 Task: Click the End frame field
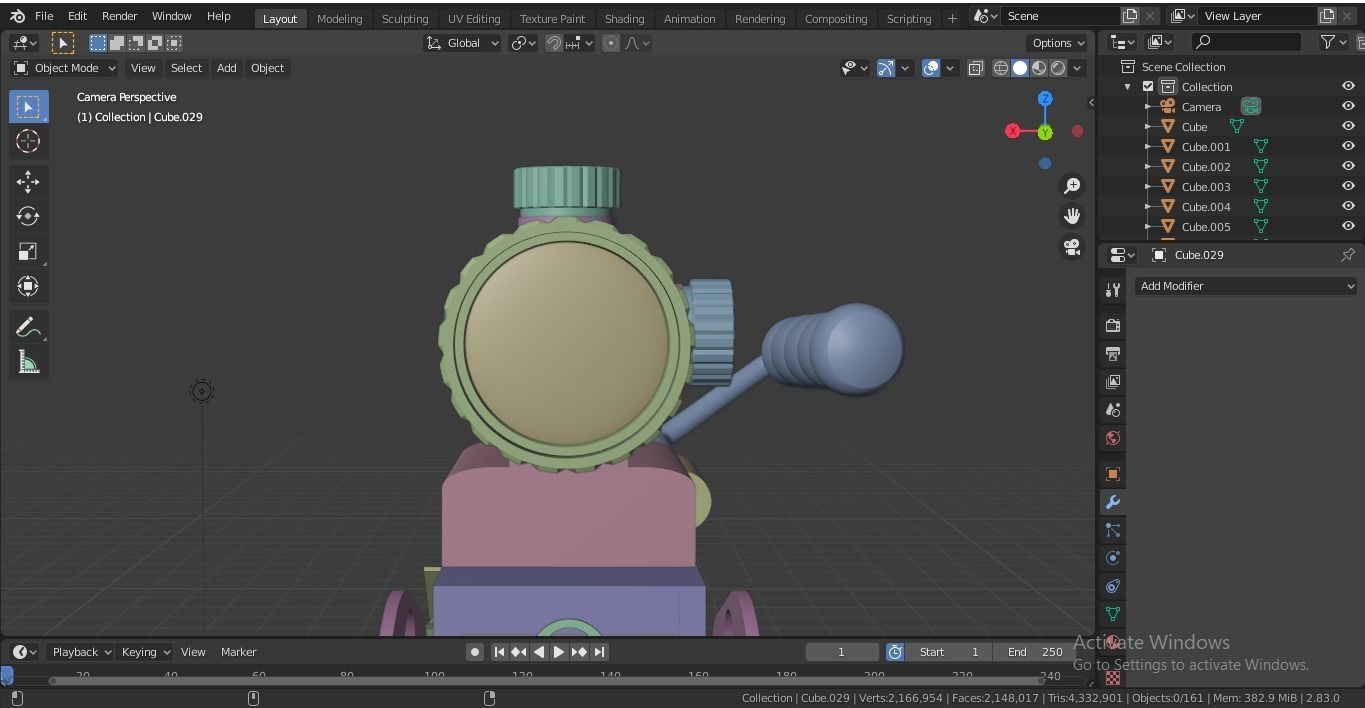[1035, 652]
